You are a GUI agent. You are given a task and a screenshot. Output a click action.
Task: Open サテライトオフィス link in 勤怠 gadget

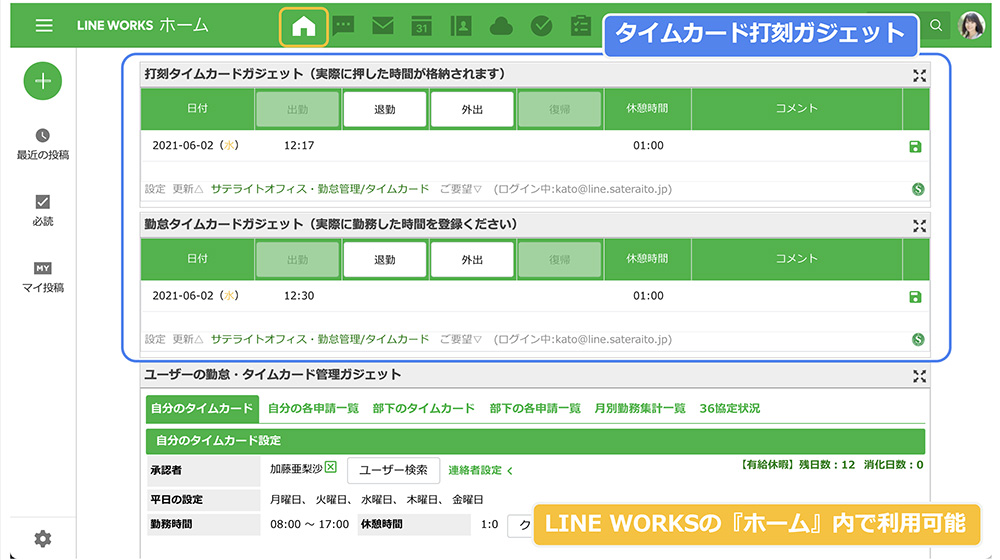pos(320,339)
